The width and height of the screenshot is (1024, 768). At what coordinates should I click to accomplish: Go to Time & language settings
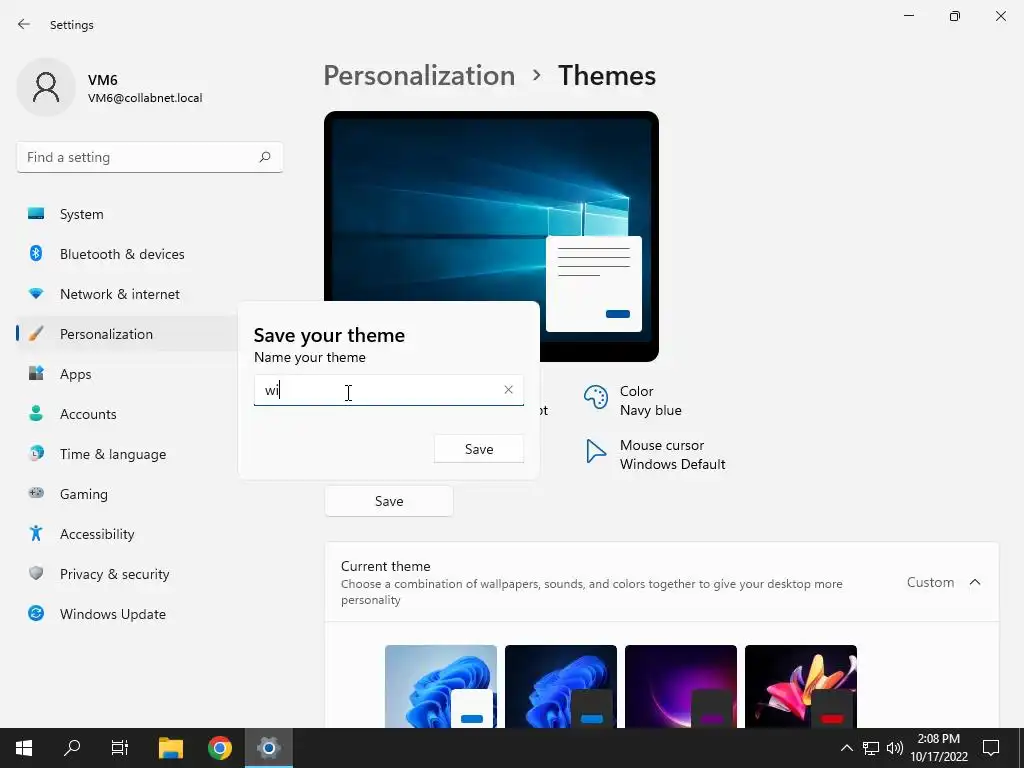click(127, 454)
